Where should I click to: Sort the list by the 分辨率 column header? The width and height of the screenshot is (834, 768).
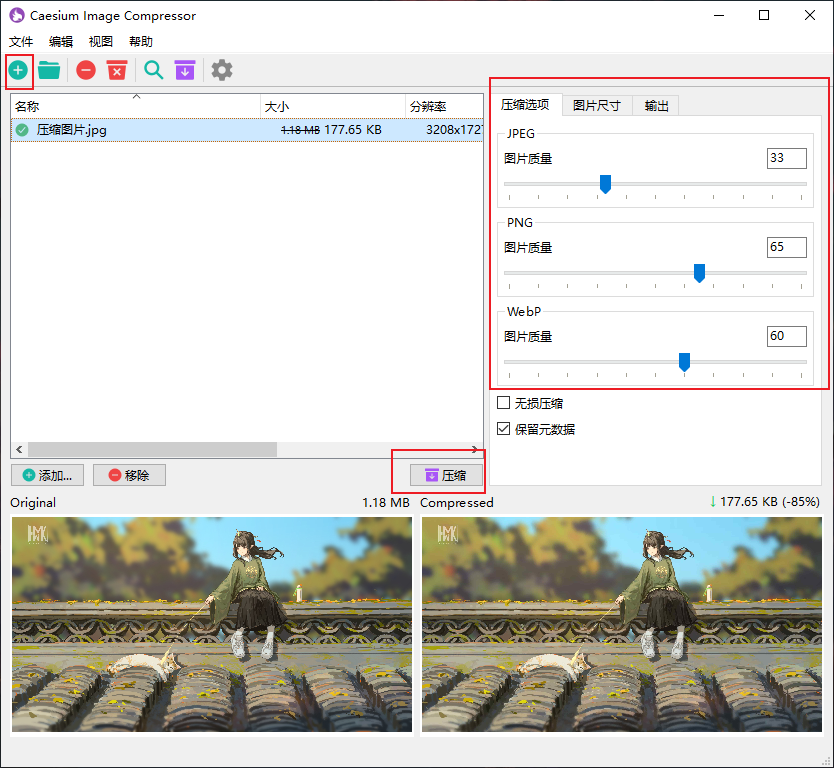(x=444, y=106)
